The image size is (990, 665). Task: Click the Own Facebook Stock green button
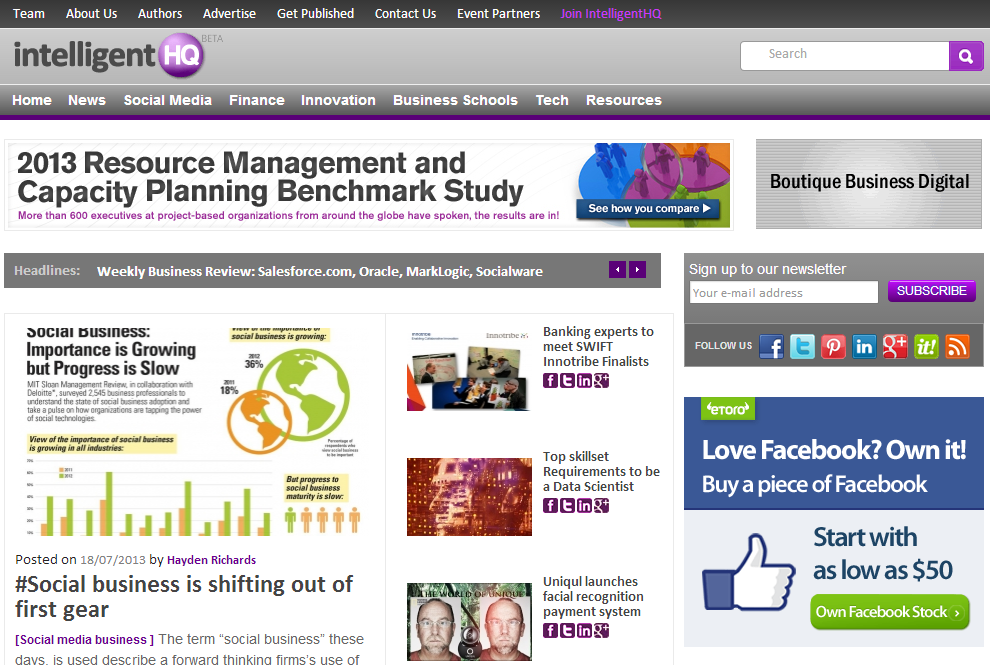(890, 612)
